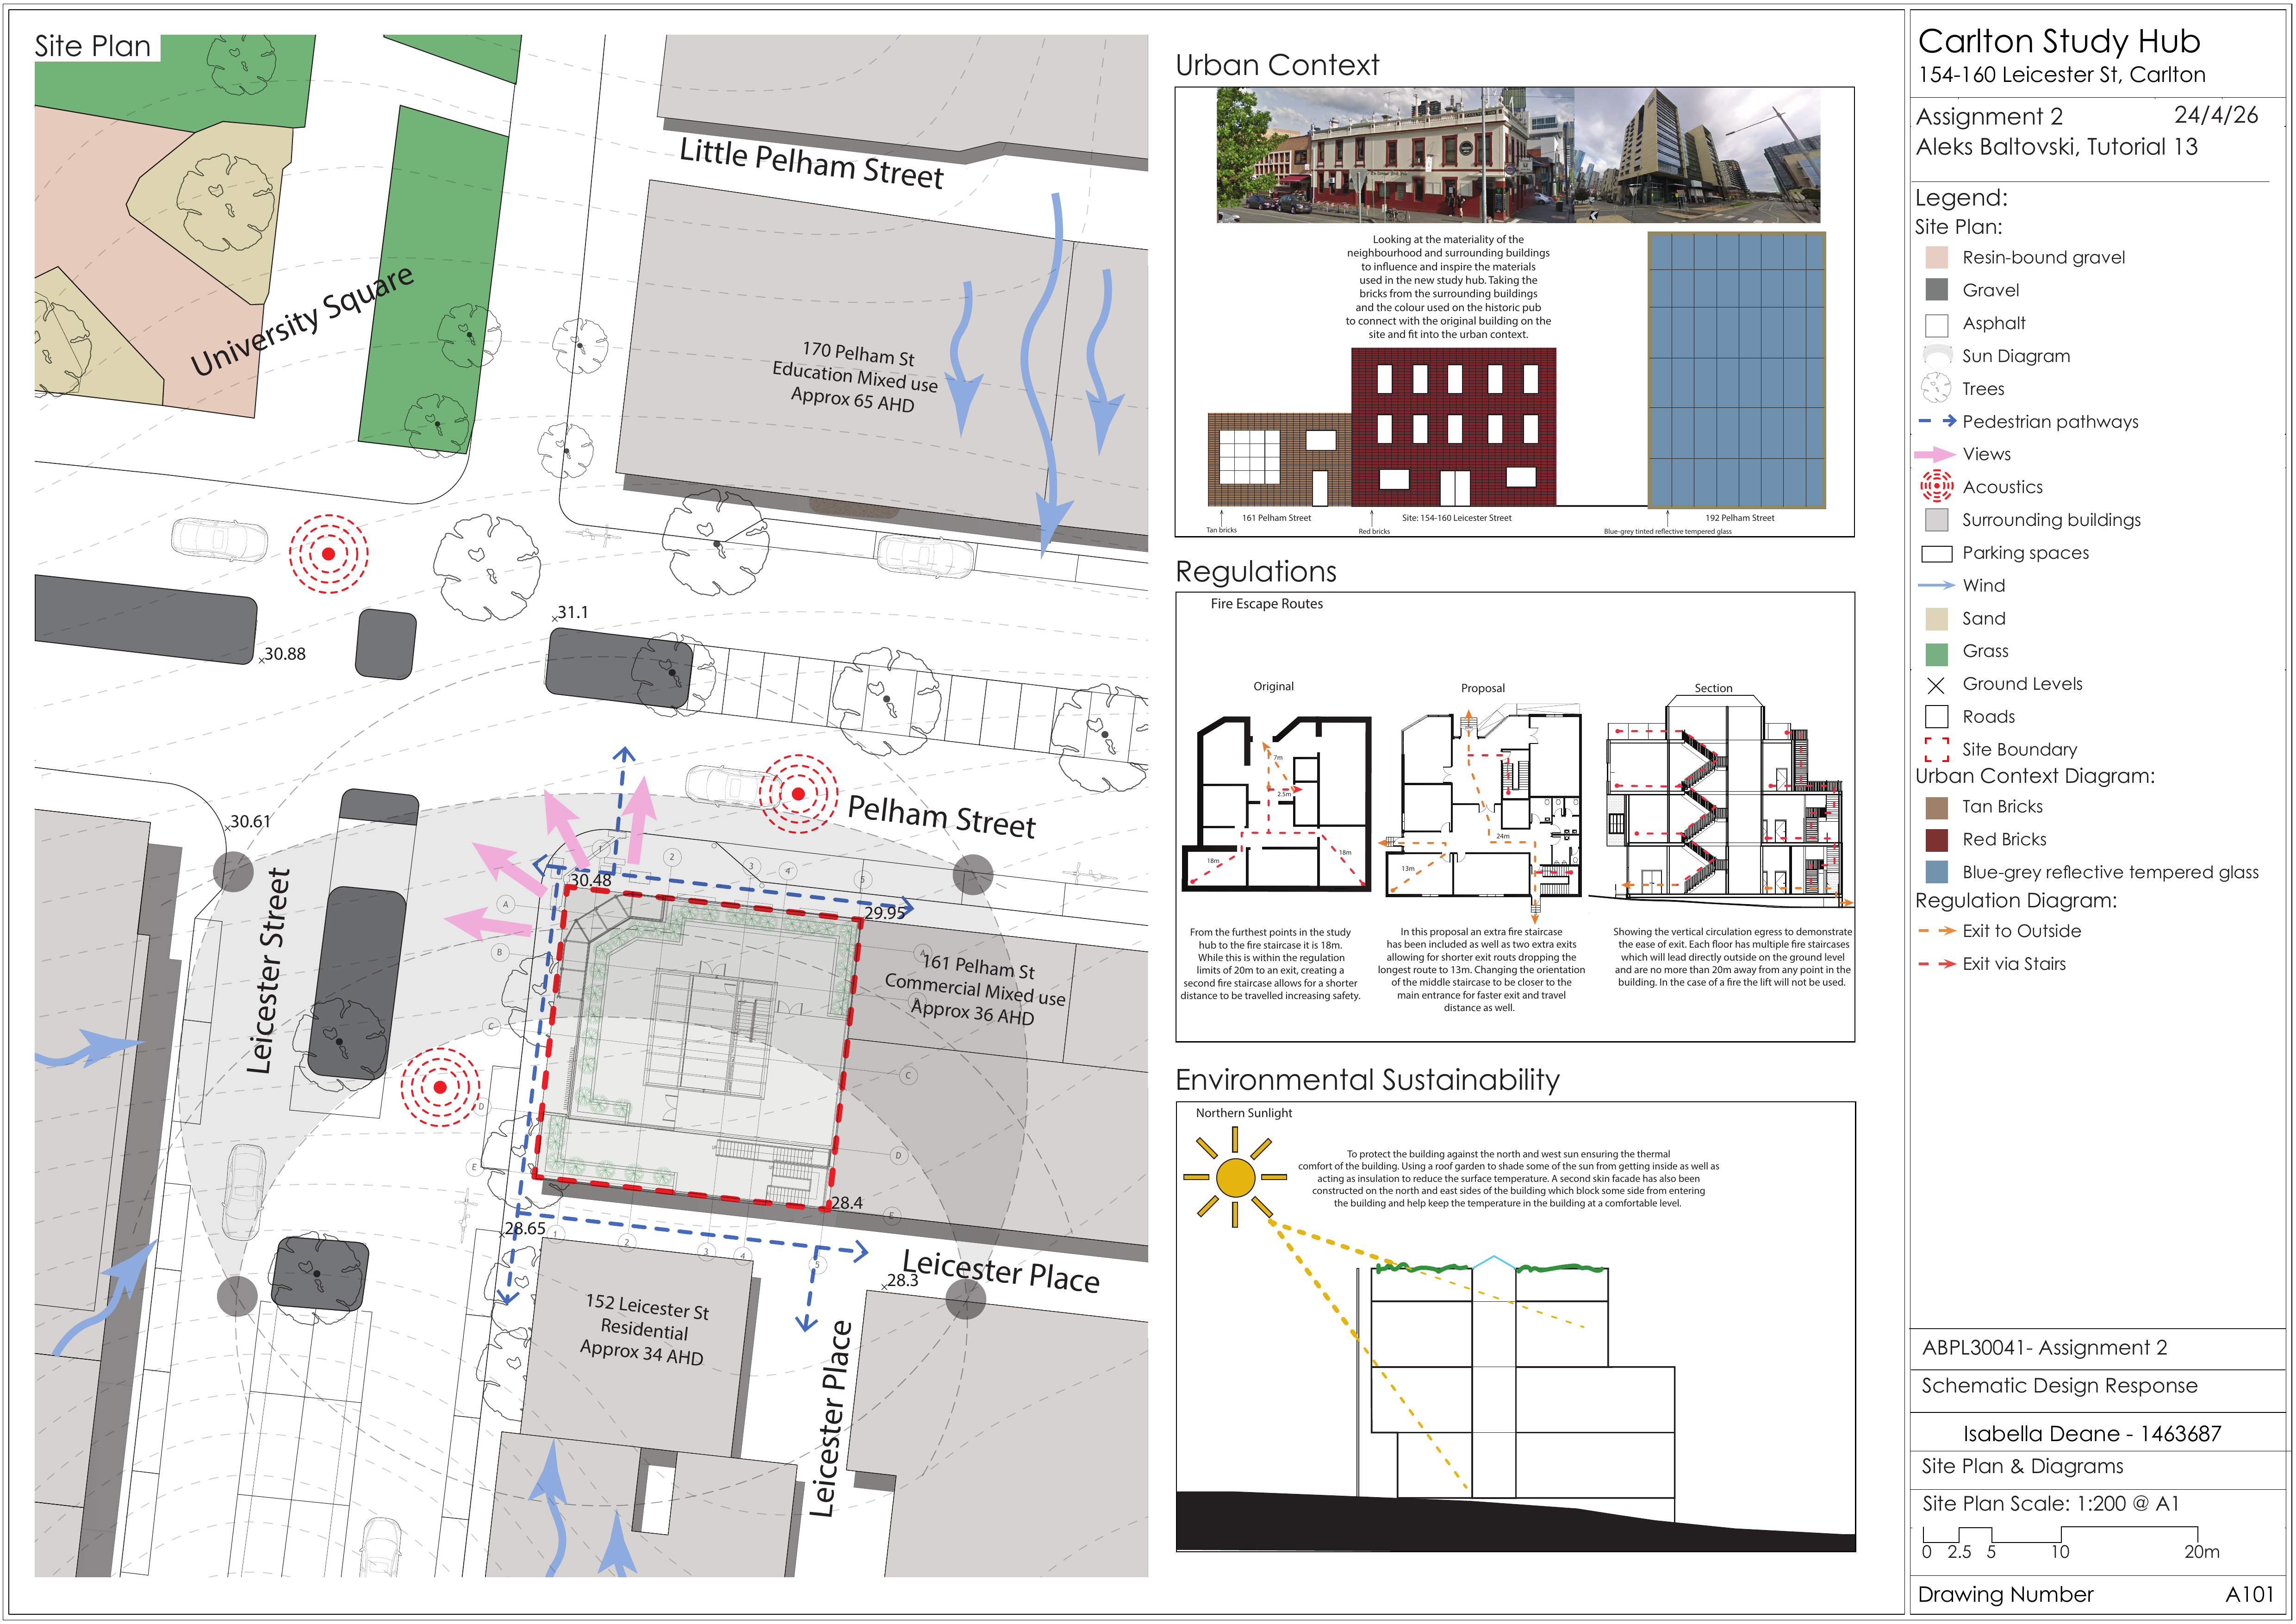Click the acoustics marker on Pelham Street
Image resolution: width=2296 pixels, height=1624 pixels.
click(798, 794)
